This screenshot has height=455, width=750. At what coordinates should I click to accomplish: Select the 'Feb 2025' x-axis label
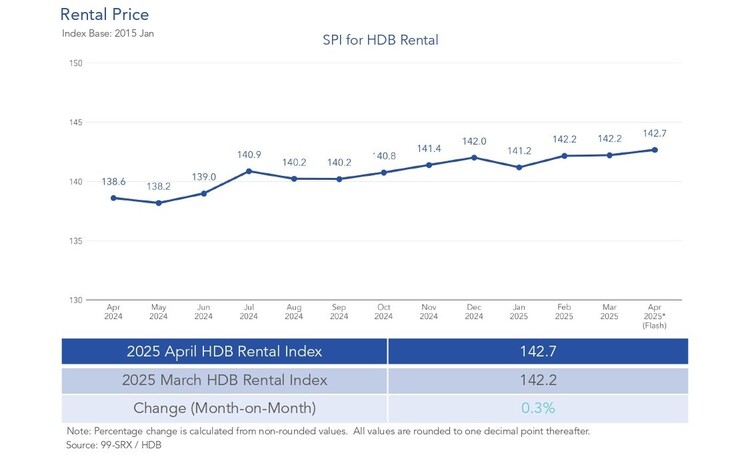coord(564,311)
